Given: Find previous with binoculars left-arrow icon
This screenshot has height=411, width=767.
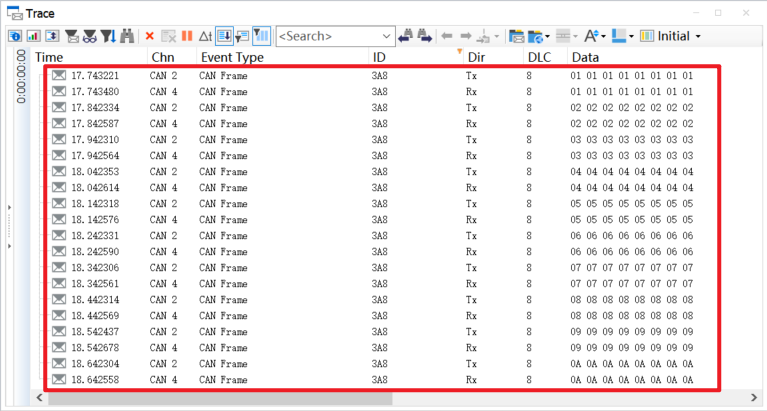Looking at the screenshot, I should tap(406, 36).
